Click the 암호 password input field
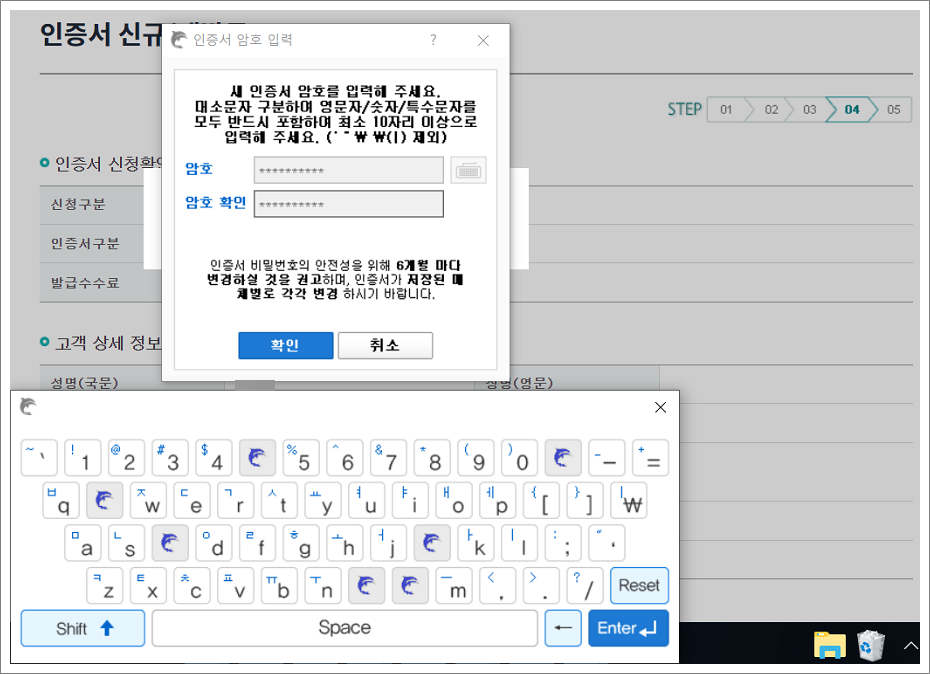Viewport: 930px width, 674px height. [348, 170]
